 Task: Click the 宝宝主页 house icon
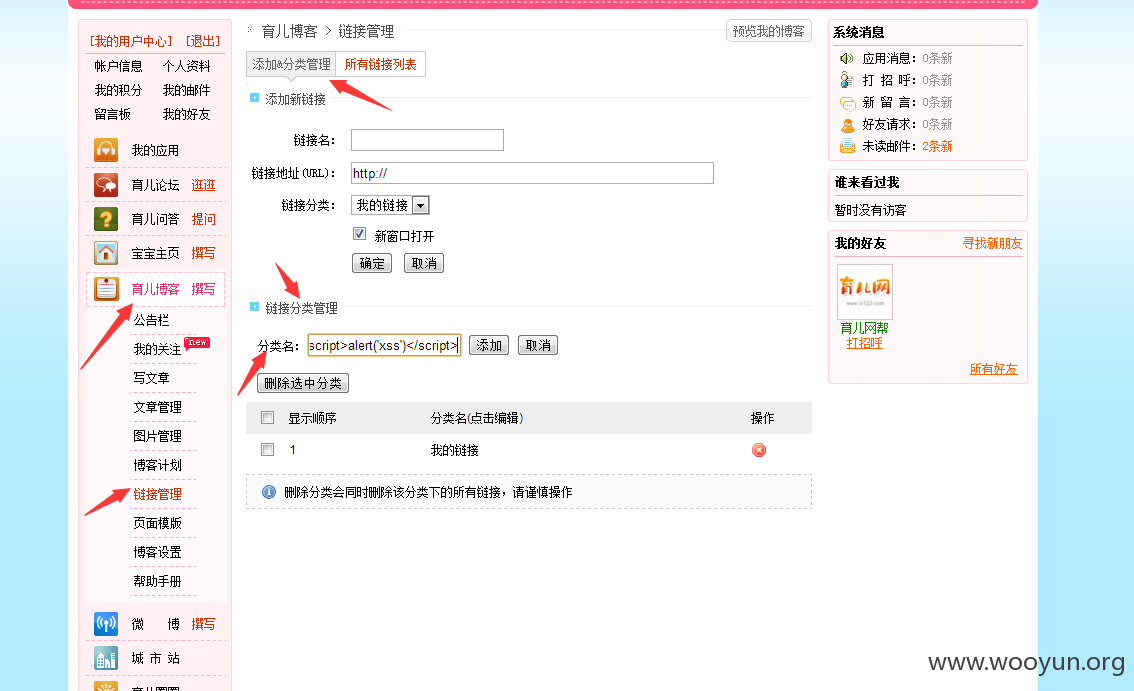[106, 253]
